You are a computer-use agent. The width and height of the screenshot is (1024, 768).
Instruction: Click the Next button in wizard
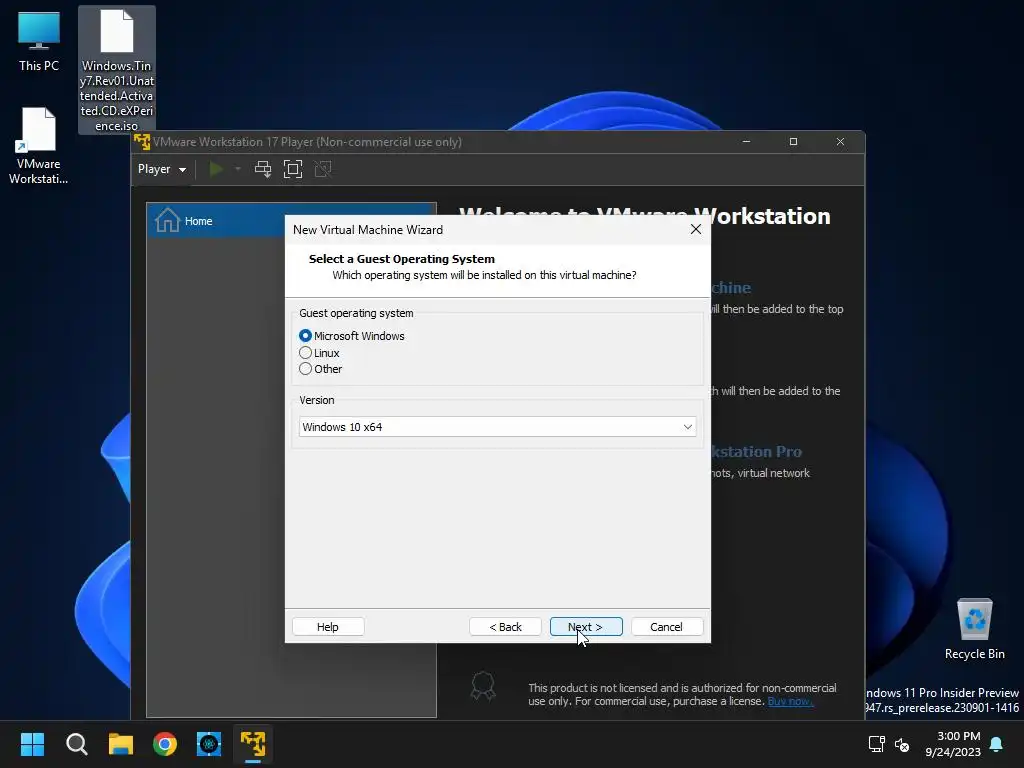click(x=586, y=626)
